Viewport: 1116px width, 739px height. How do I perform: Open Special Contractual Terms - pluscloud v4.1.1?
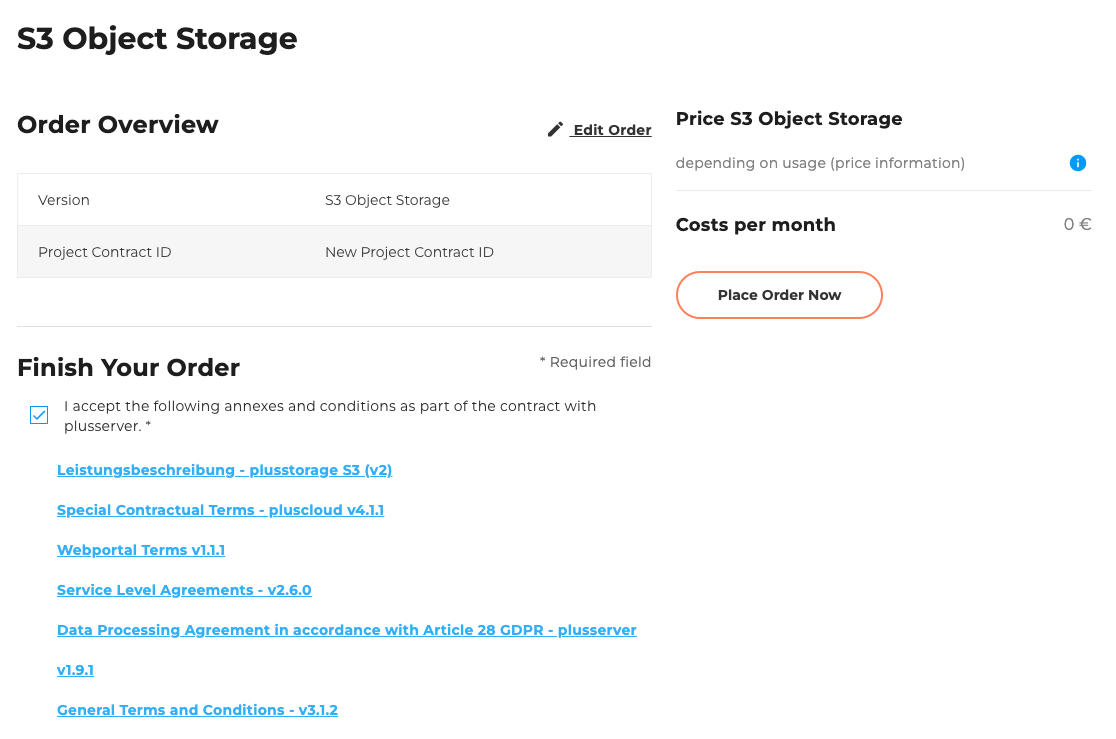coord(220,509)
